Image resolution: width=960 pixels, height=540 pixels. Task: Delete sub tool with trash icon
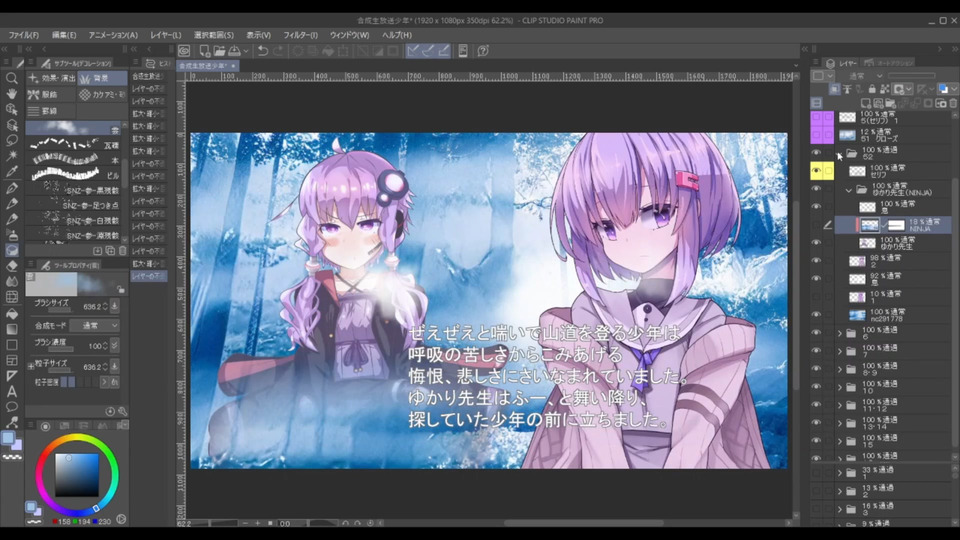pos(122,250)
